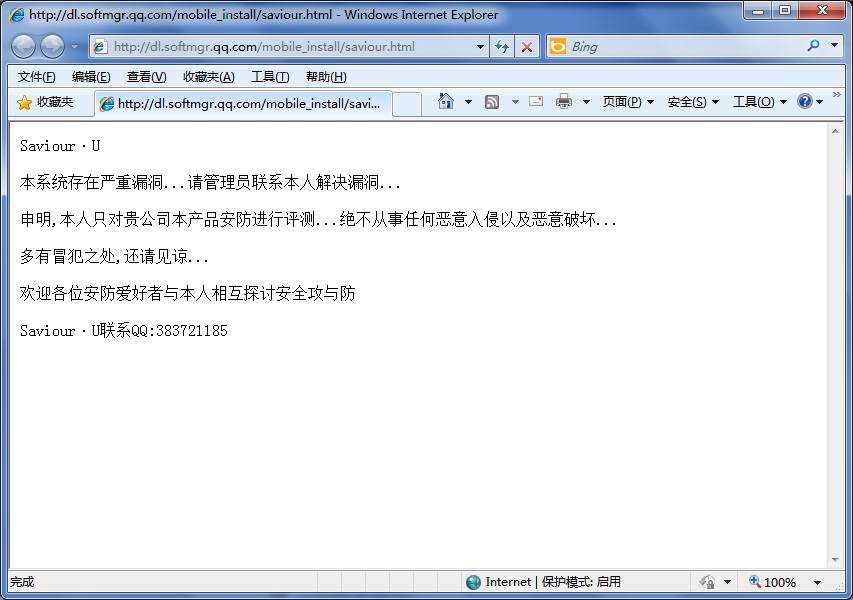853x600 pixels.
Task: Select the saviour.html page tab
Action: 242,103
